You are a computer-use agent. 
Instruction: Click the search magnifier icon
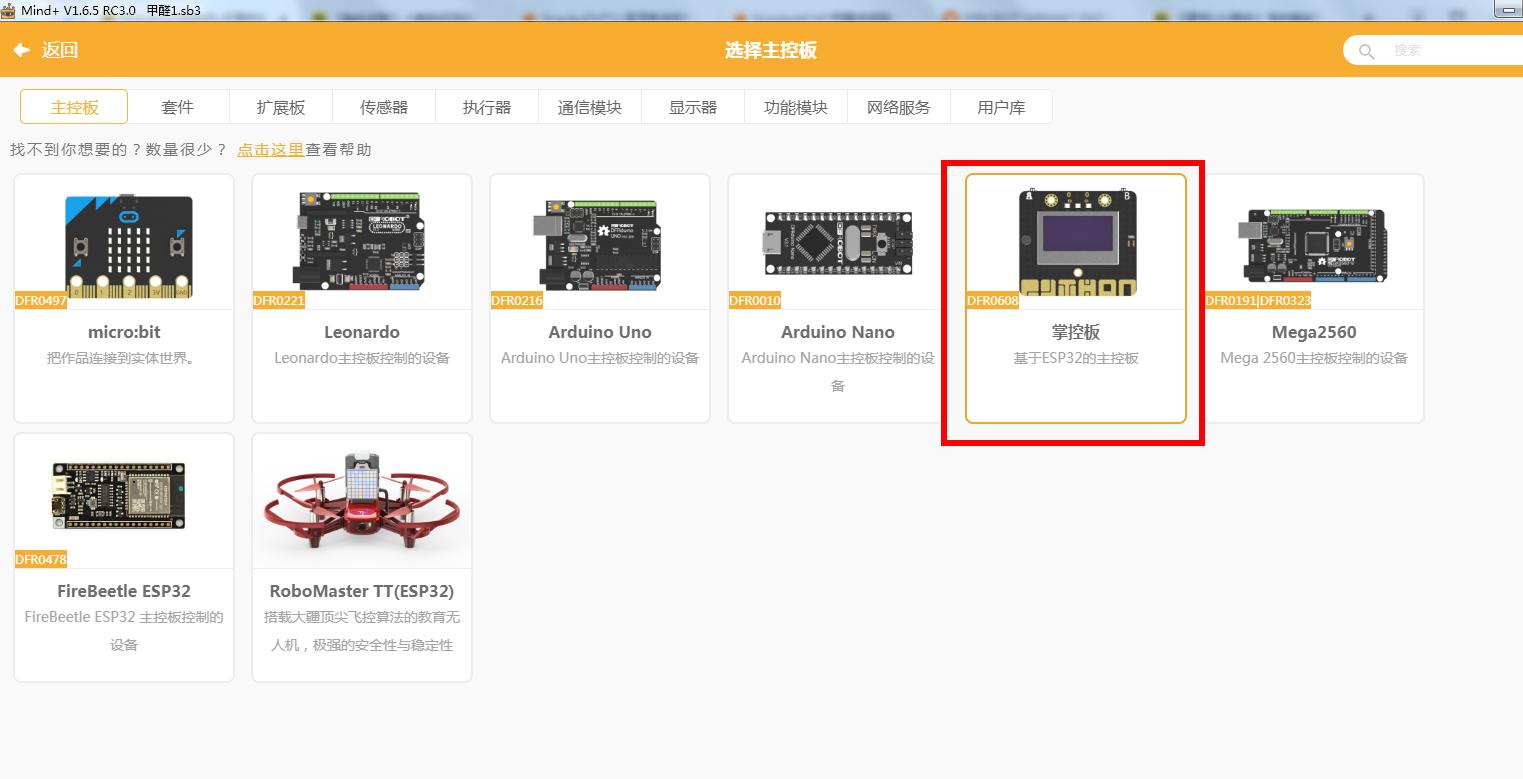pyautogui.click(x=1366, y=51)
